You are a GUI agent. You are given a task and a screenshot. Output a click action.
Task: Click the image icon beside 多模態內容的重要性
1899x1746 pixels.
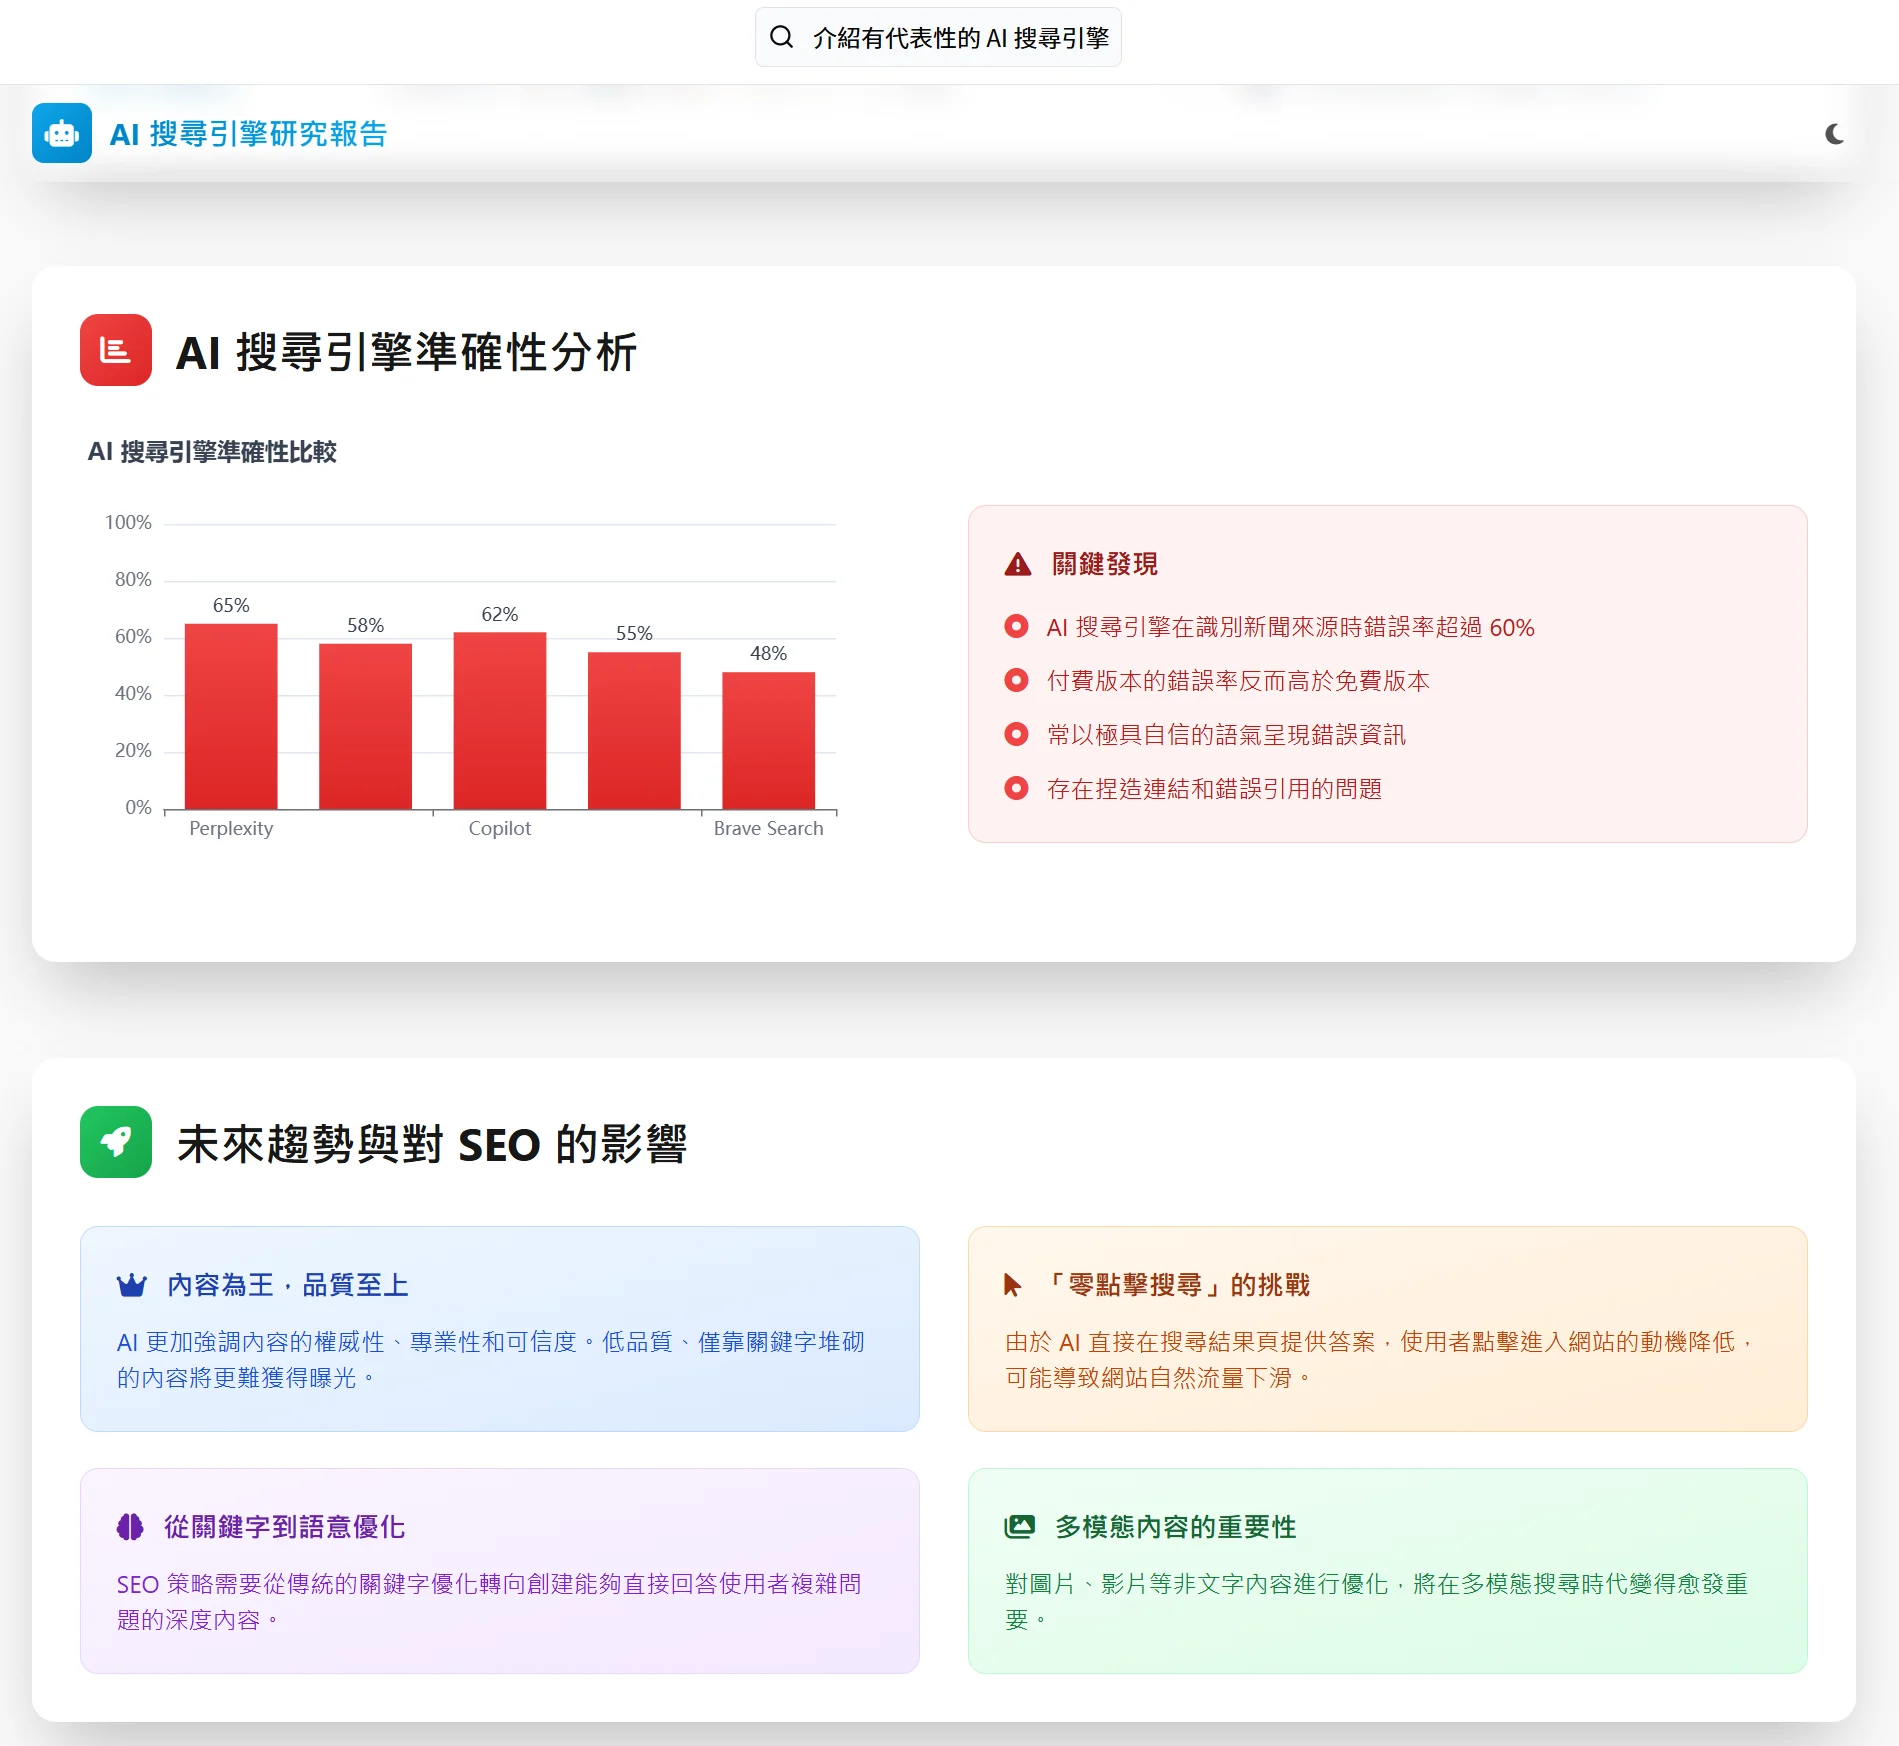[x=1019, y=1527]
